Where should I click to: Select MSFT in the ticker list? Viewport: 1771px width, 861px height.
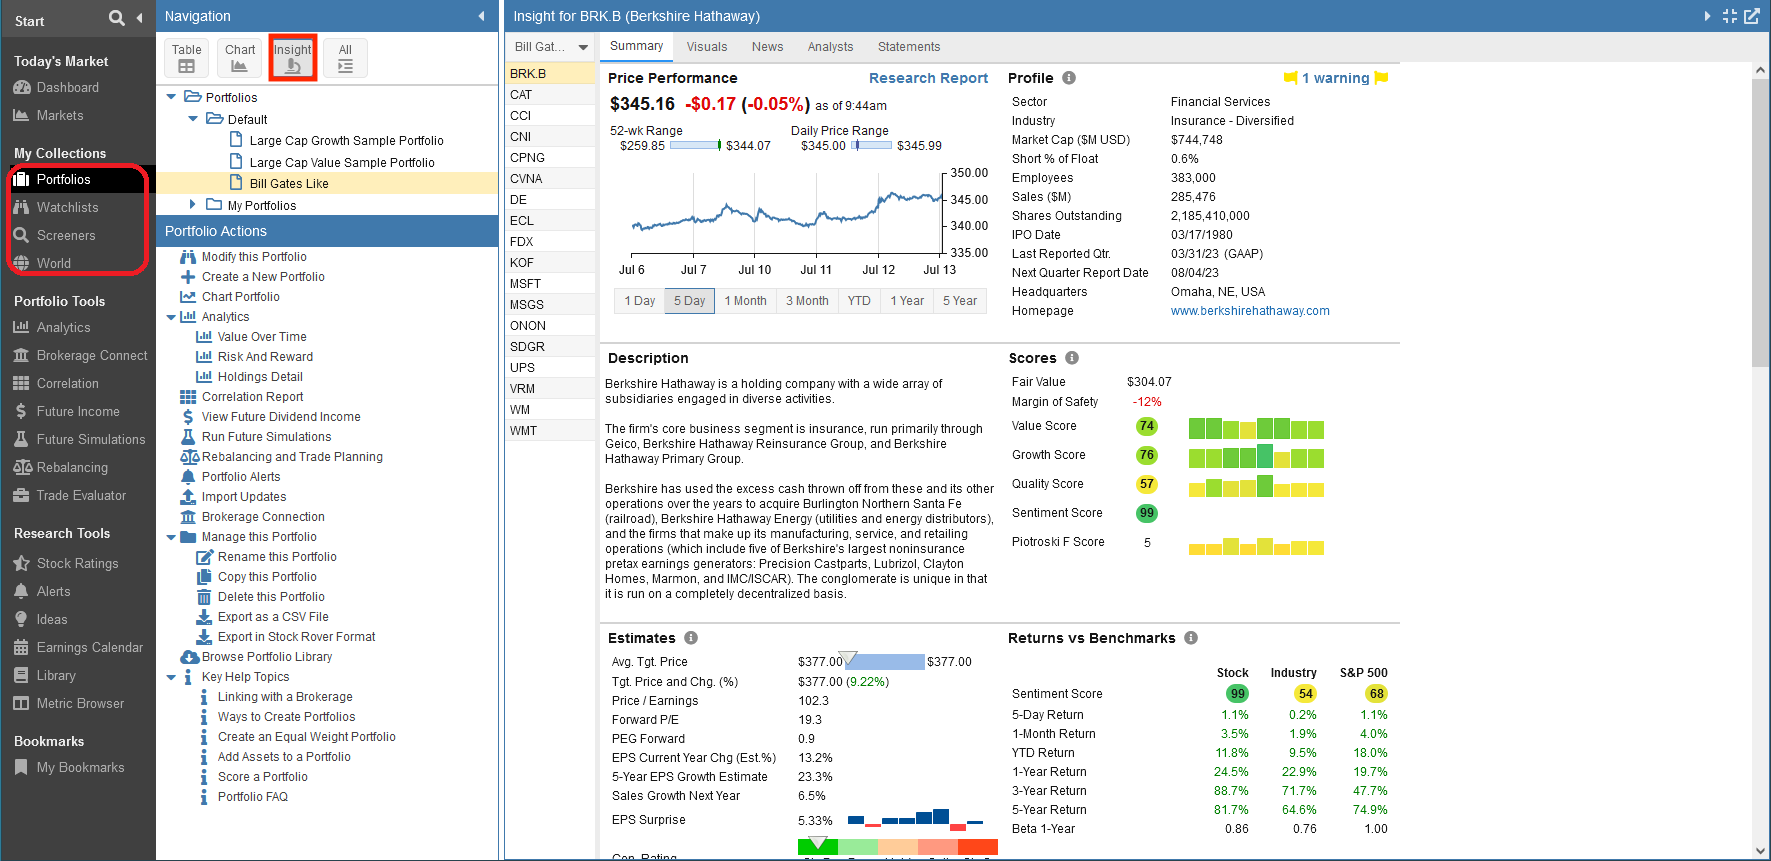click(550, 284)
